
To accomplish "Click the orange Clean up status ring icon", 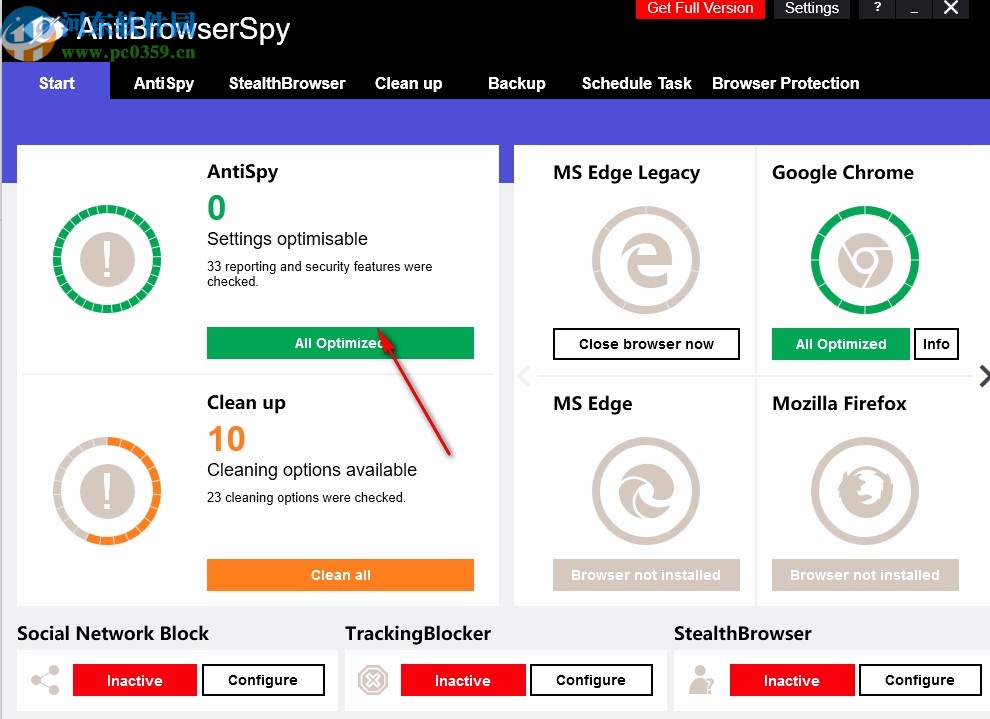I will click(x=107, y=491).
